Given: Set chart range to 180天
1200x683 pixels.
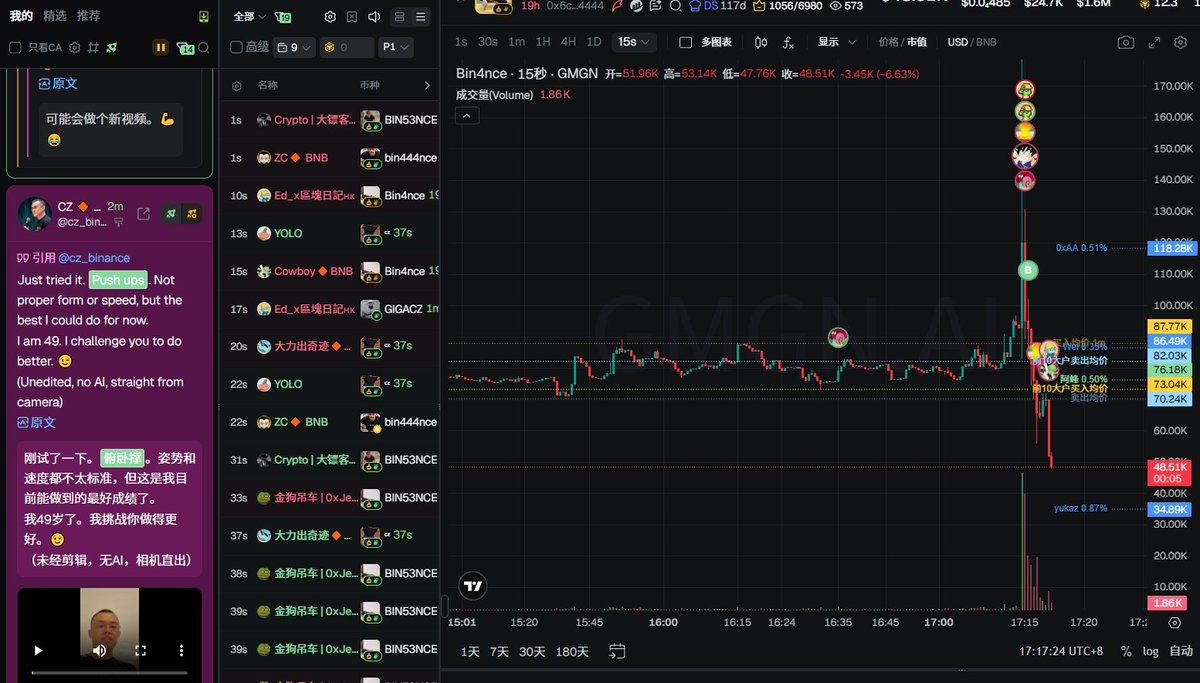Looking at the screenshot, I should point(572,651).
